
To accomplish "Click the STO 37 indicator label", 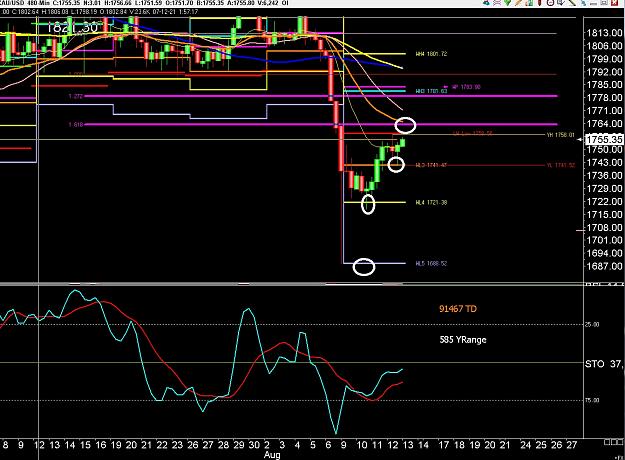I will point(603,364).
